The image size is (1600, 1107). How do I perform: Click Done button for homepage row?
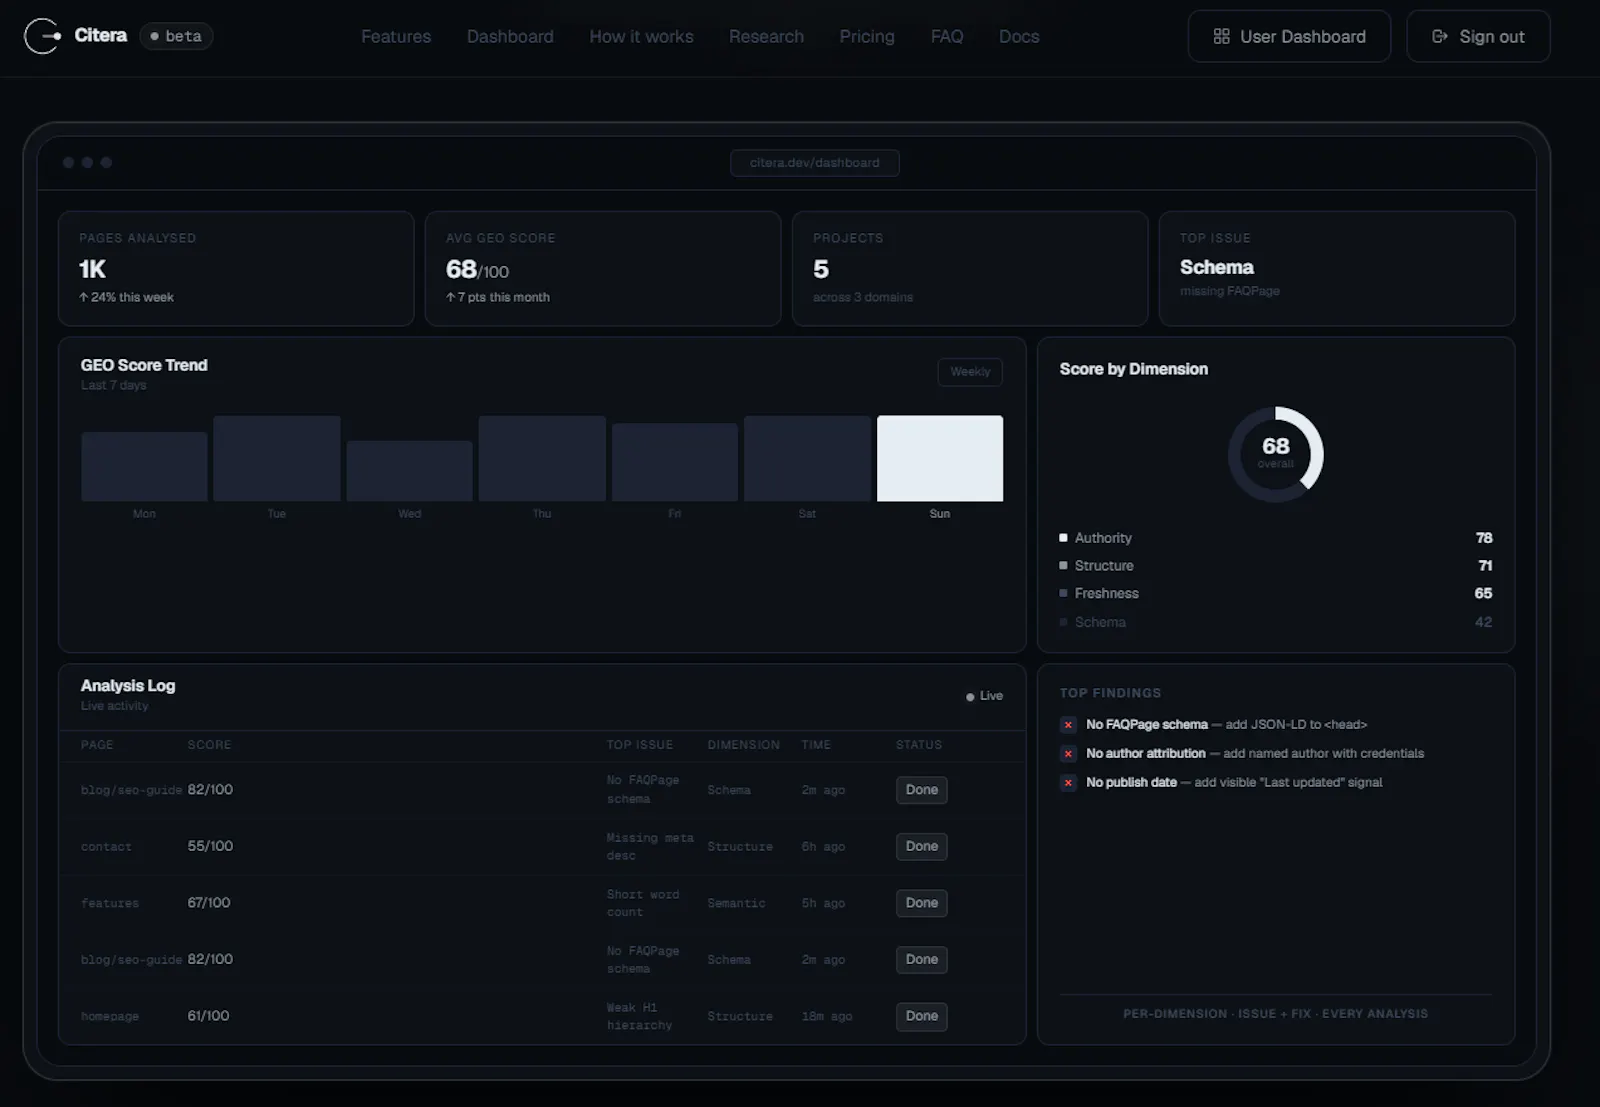click(921, 1016)
